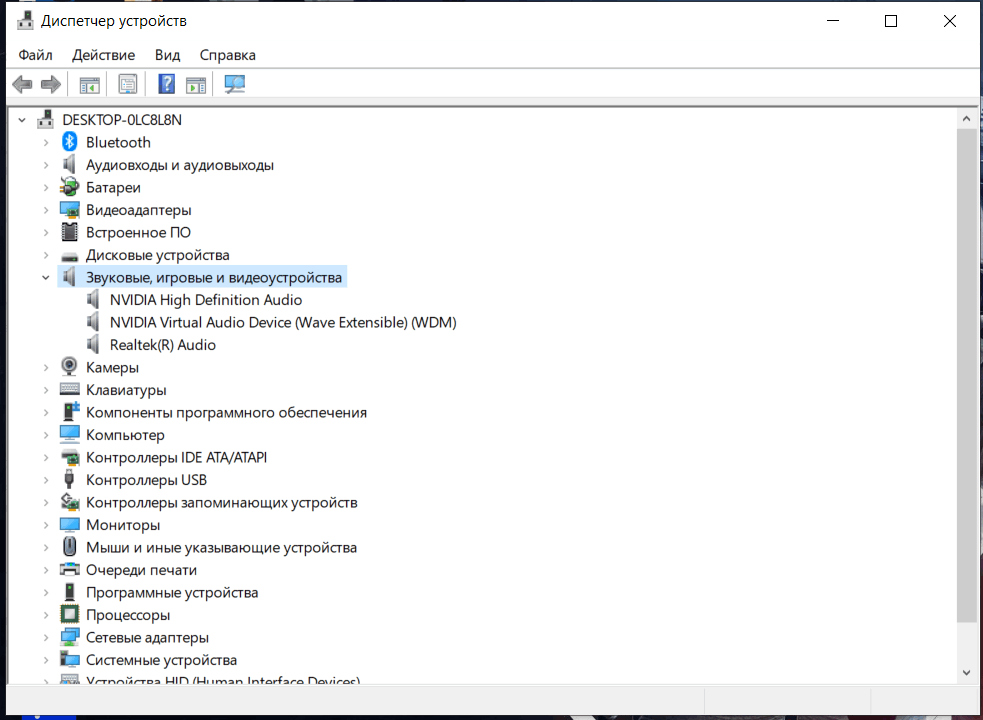
Task: Select Компьютер label
Action: coord(125,435)
